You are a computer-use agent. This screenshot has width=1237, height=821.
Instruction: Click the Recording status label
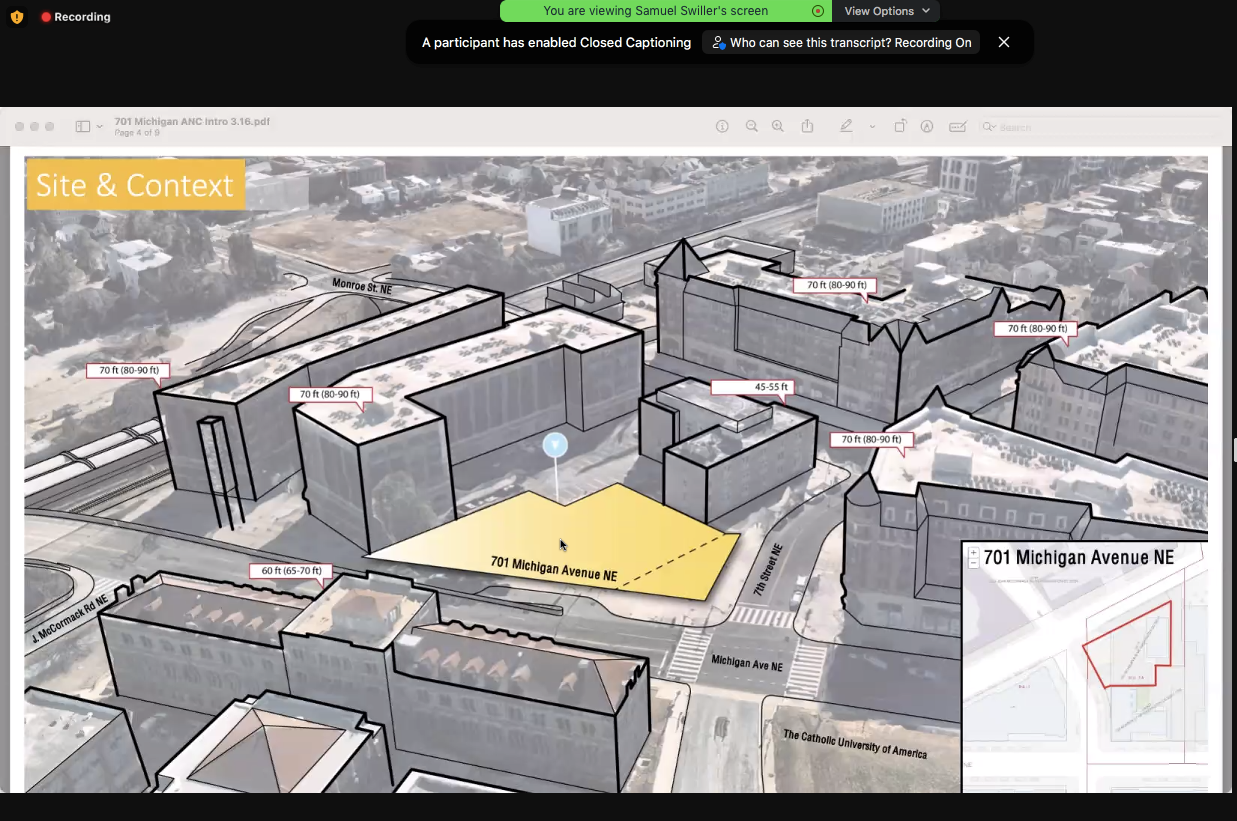82,17
